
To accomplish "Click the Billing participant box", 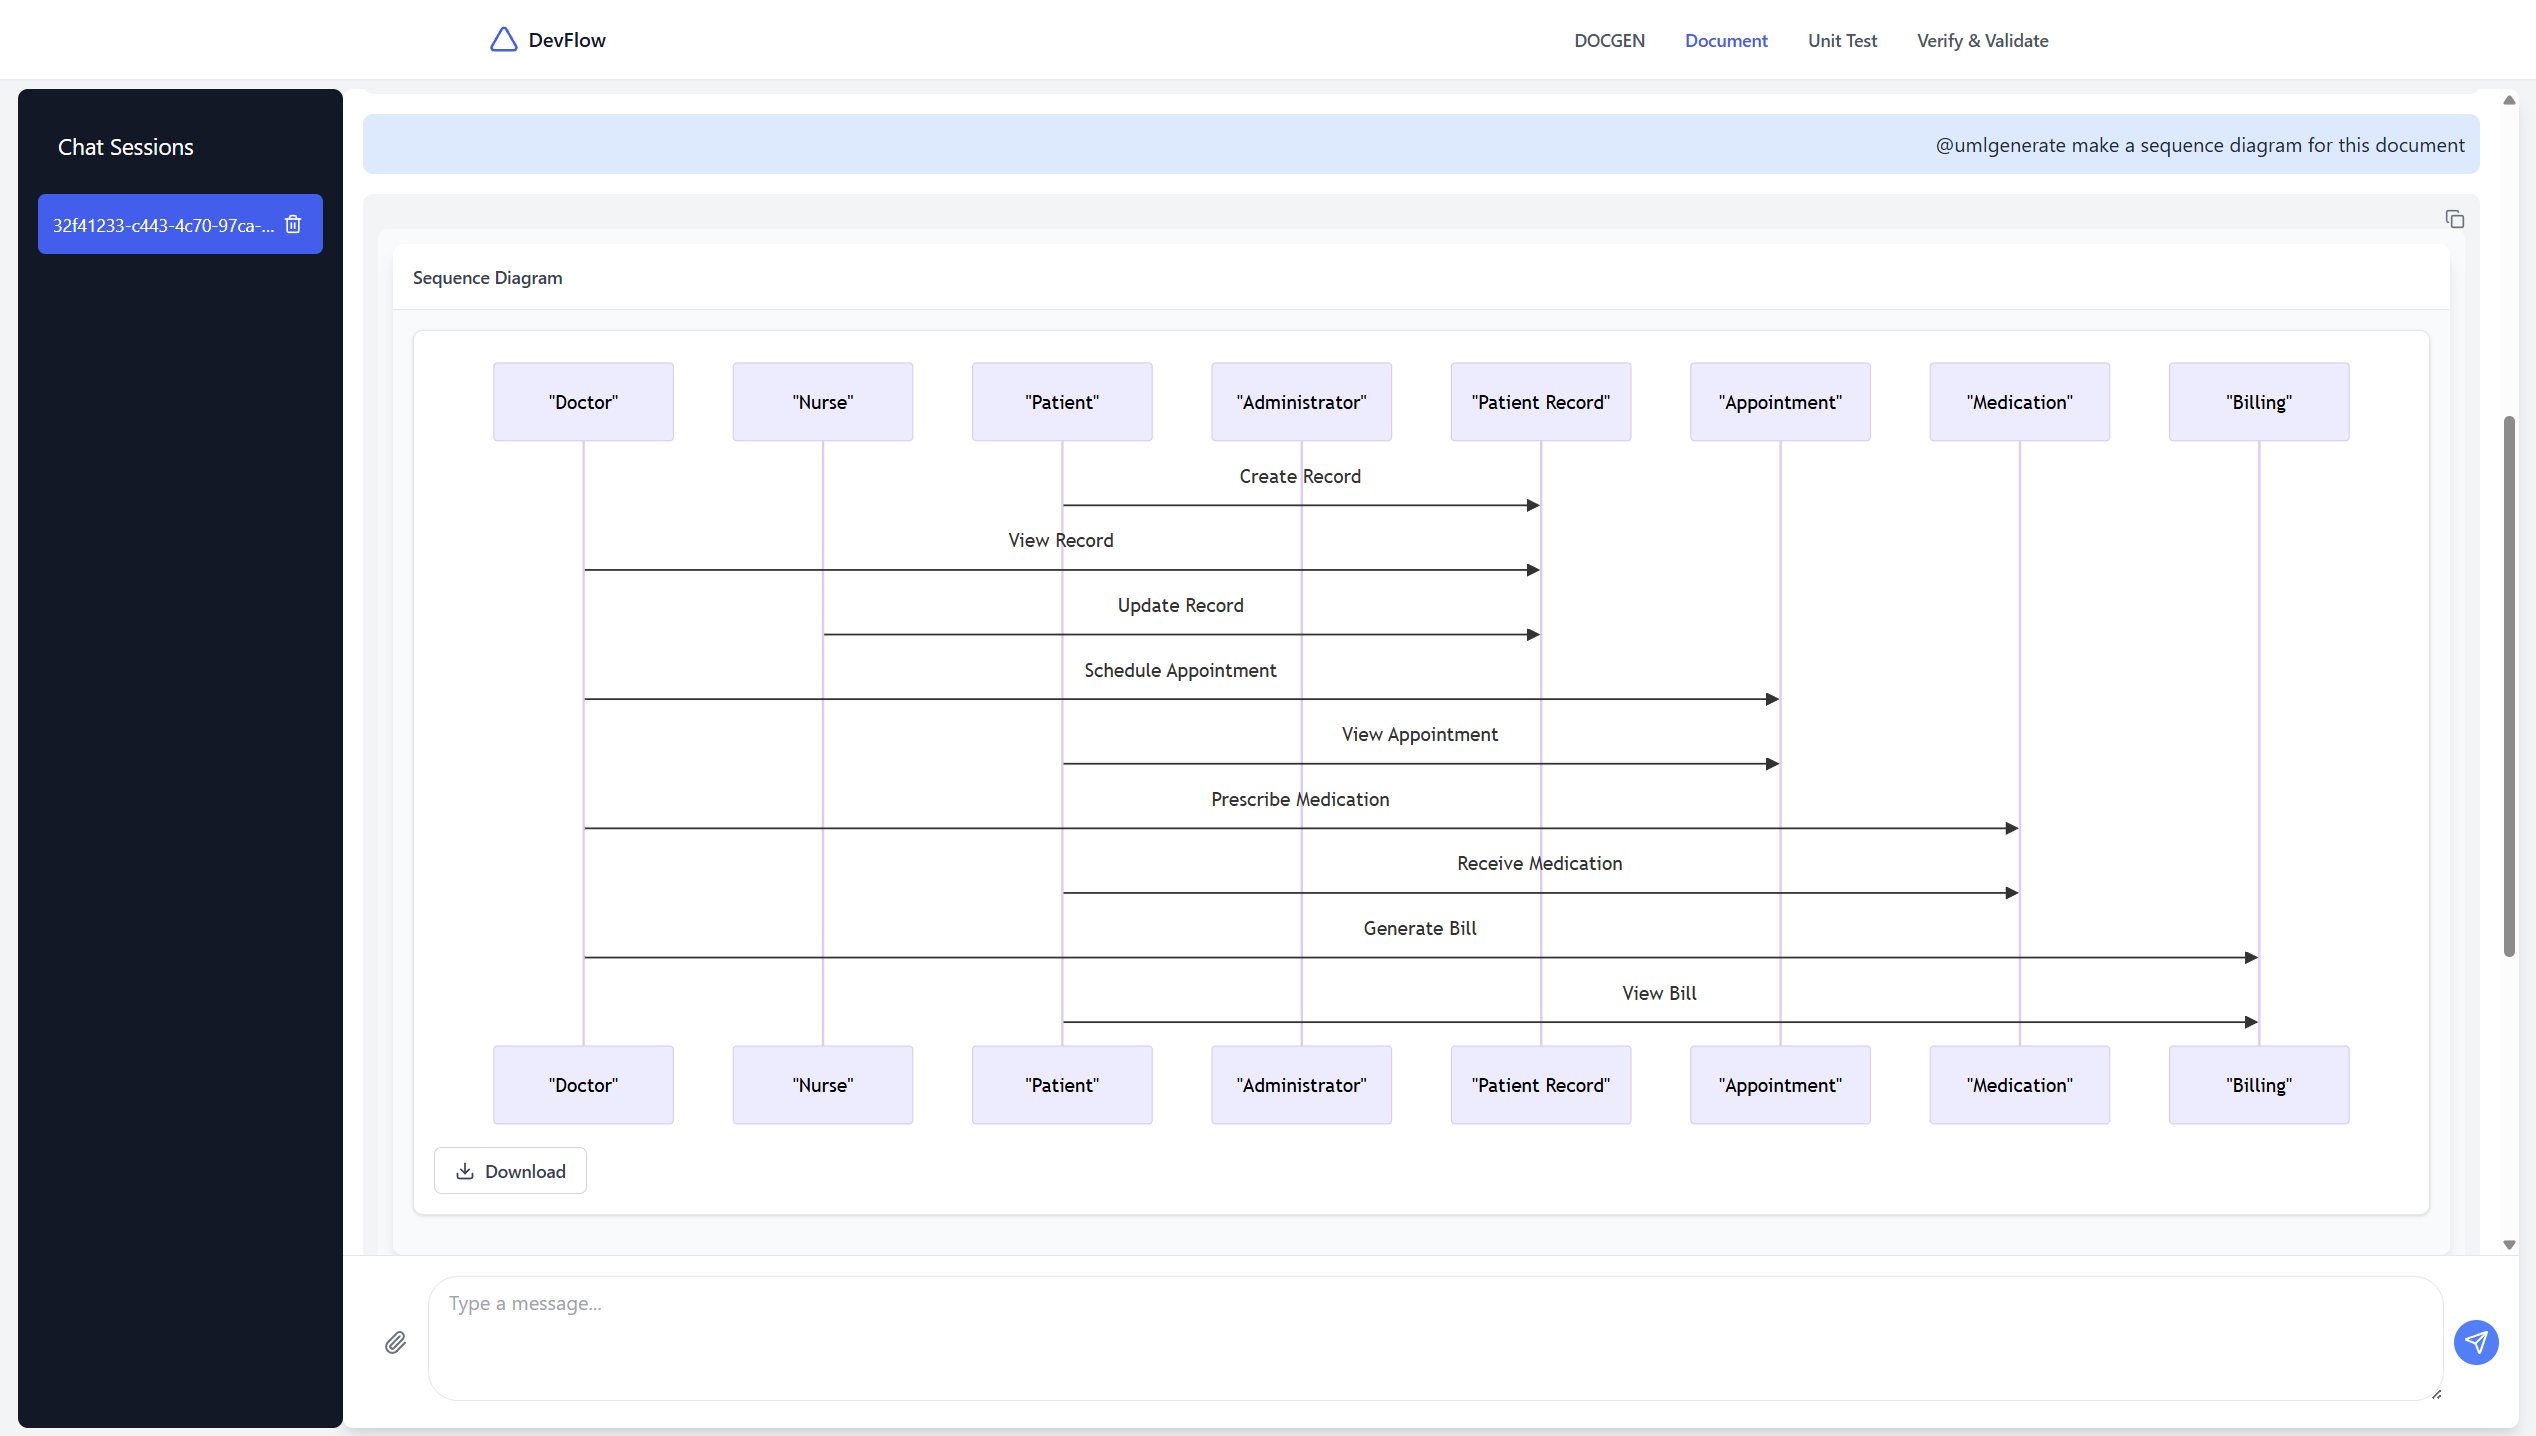I will (2259, 401).
